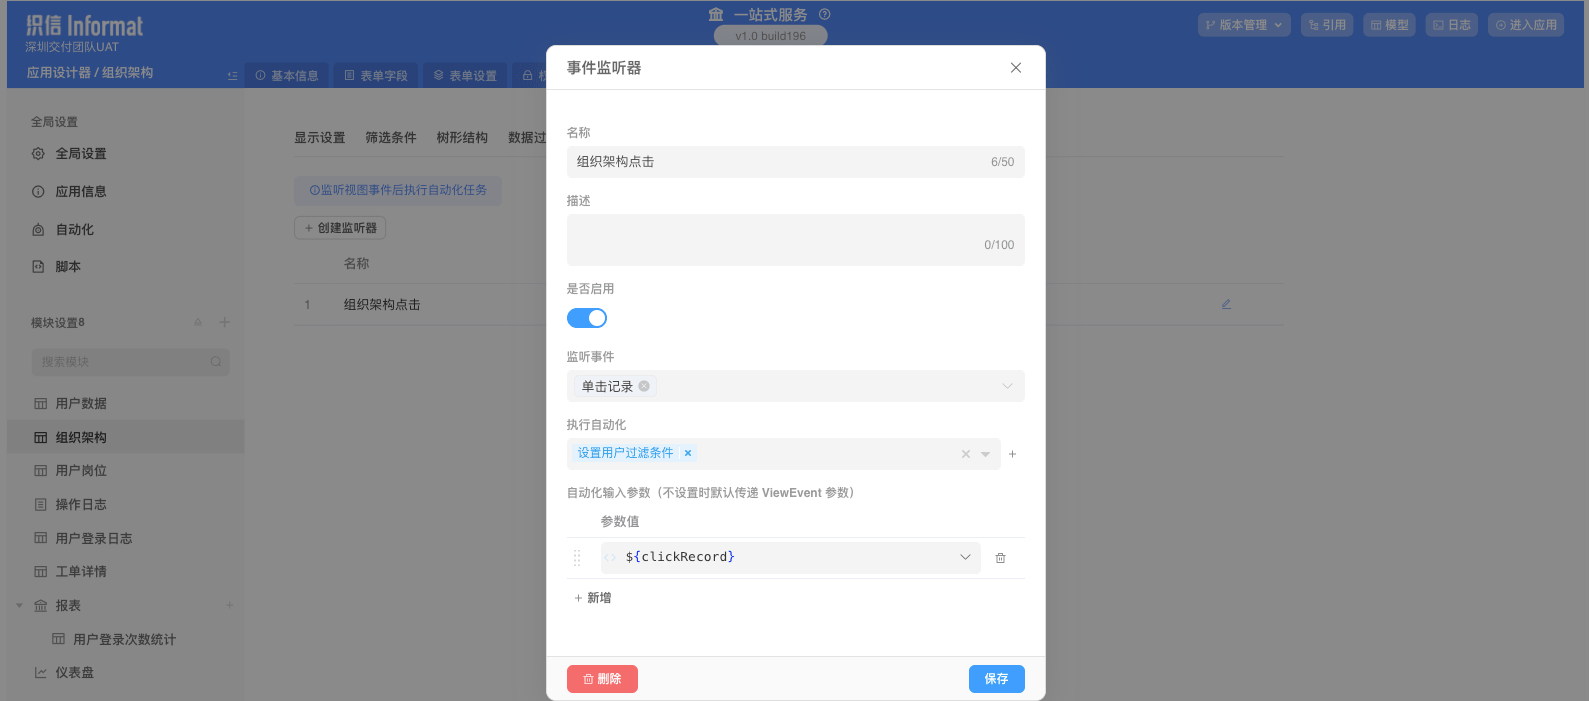Viewport: 1589px width, 701px height.
Task: Click the plus icon beside automation selector
Action: coord(1012,454)
